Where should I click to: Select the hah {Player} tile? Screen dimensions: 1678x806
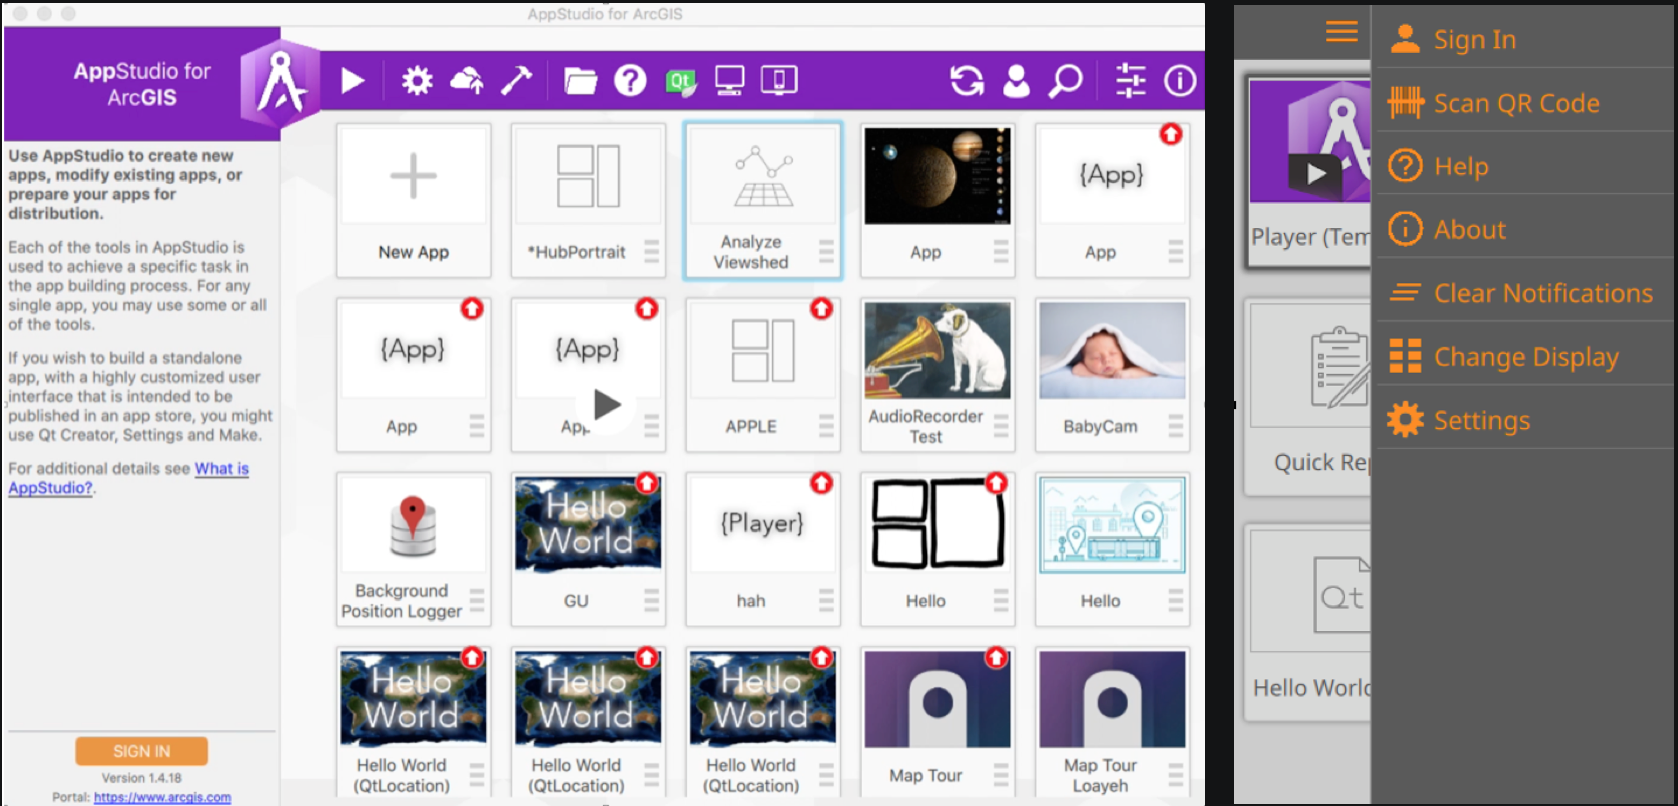(x=763, y=549)
